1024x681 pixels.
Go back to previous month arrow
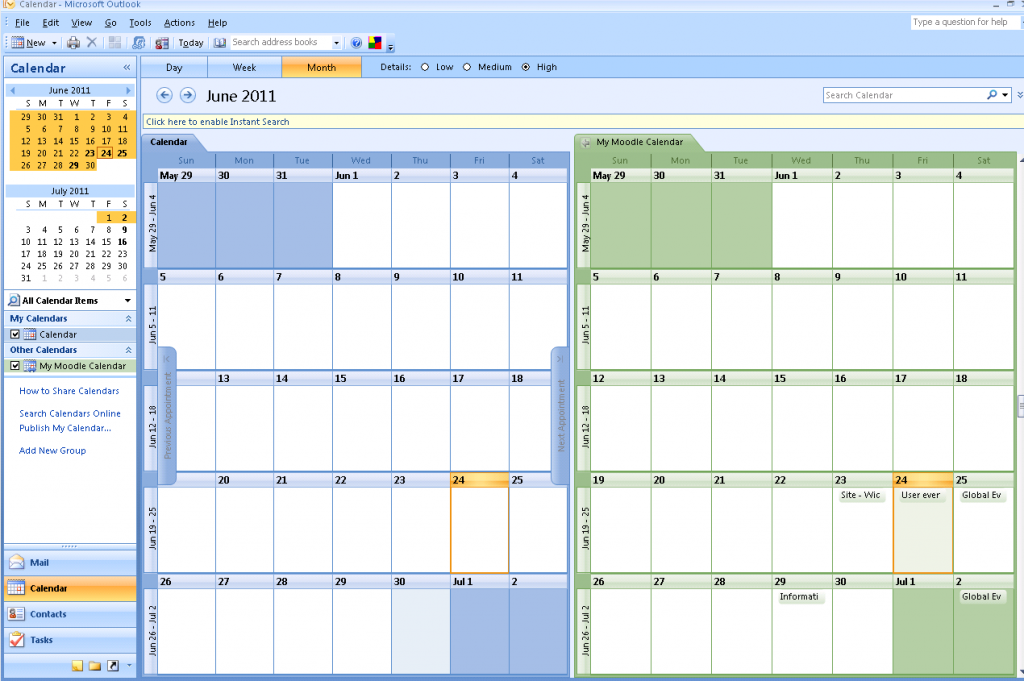165,96
